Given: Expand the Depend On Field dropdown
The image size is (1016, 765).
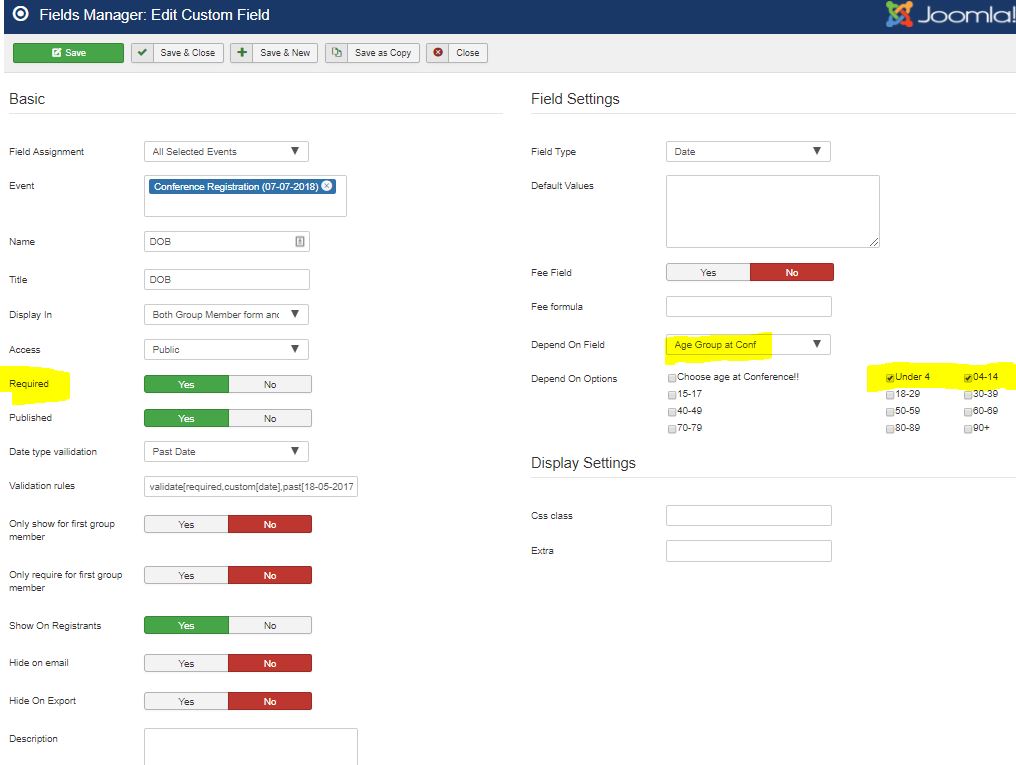Looking at the screenshot, I should (748, 345).
